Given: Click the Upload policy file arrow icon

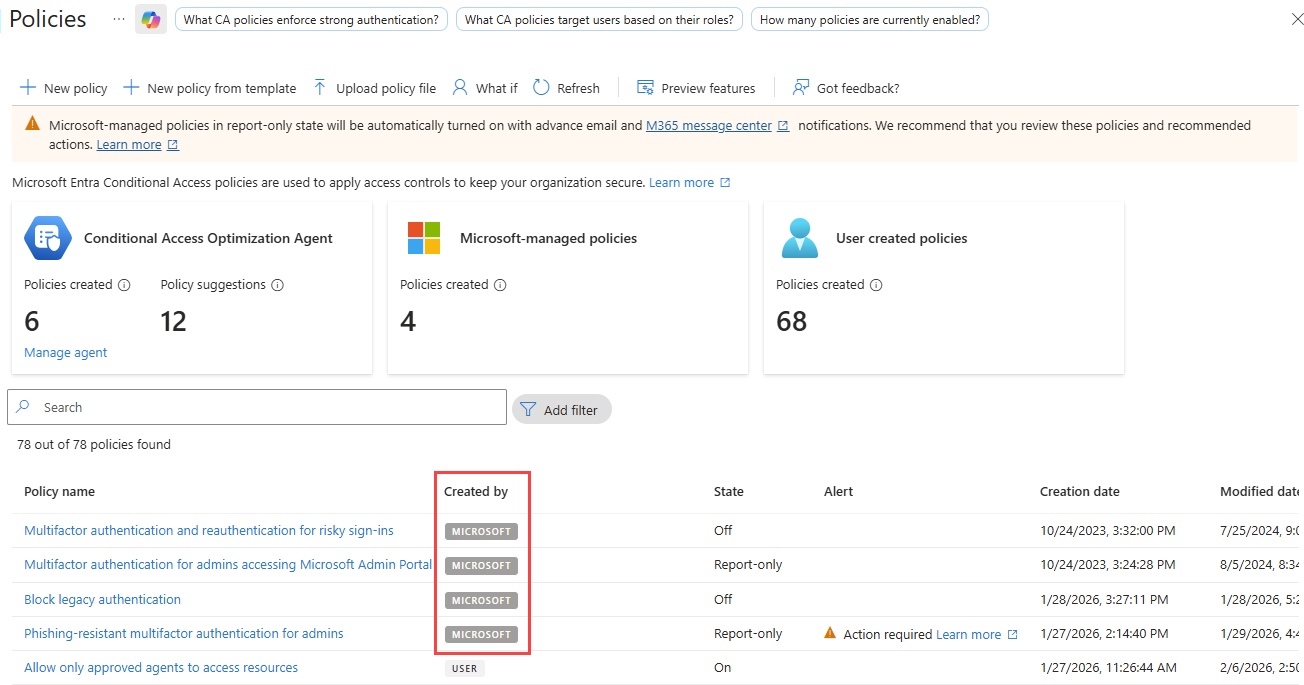Looking at the screenshot, I should 320,88.
